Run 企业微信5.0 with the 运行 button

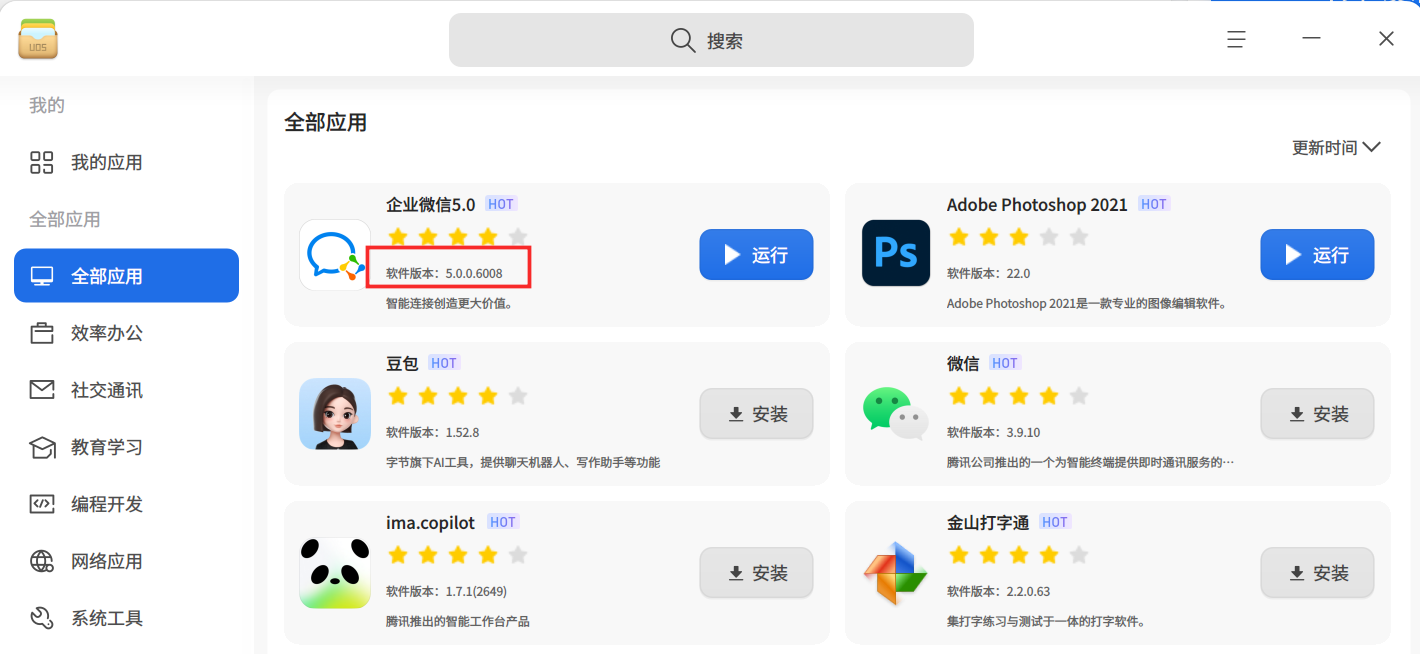(756, 255)
